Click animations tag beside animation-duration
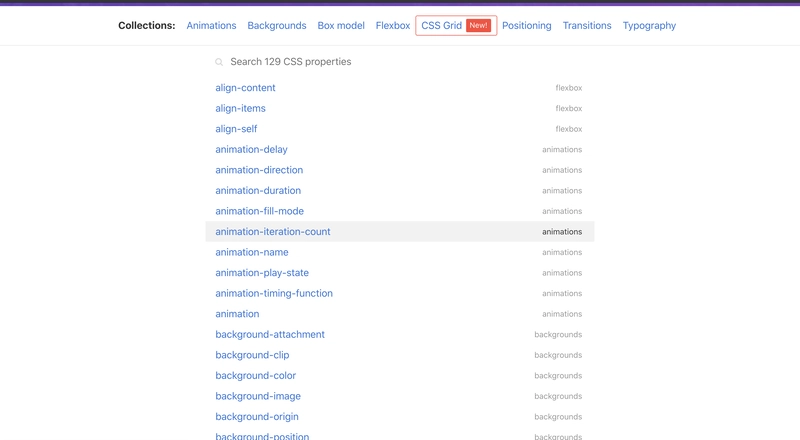This screenshot has width=800, height=440. [x=562, y=190]
